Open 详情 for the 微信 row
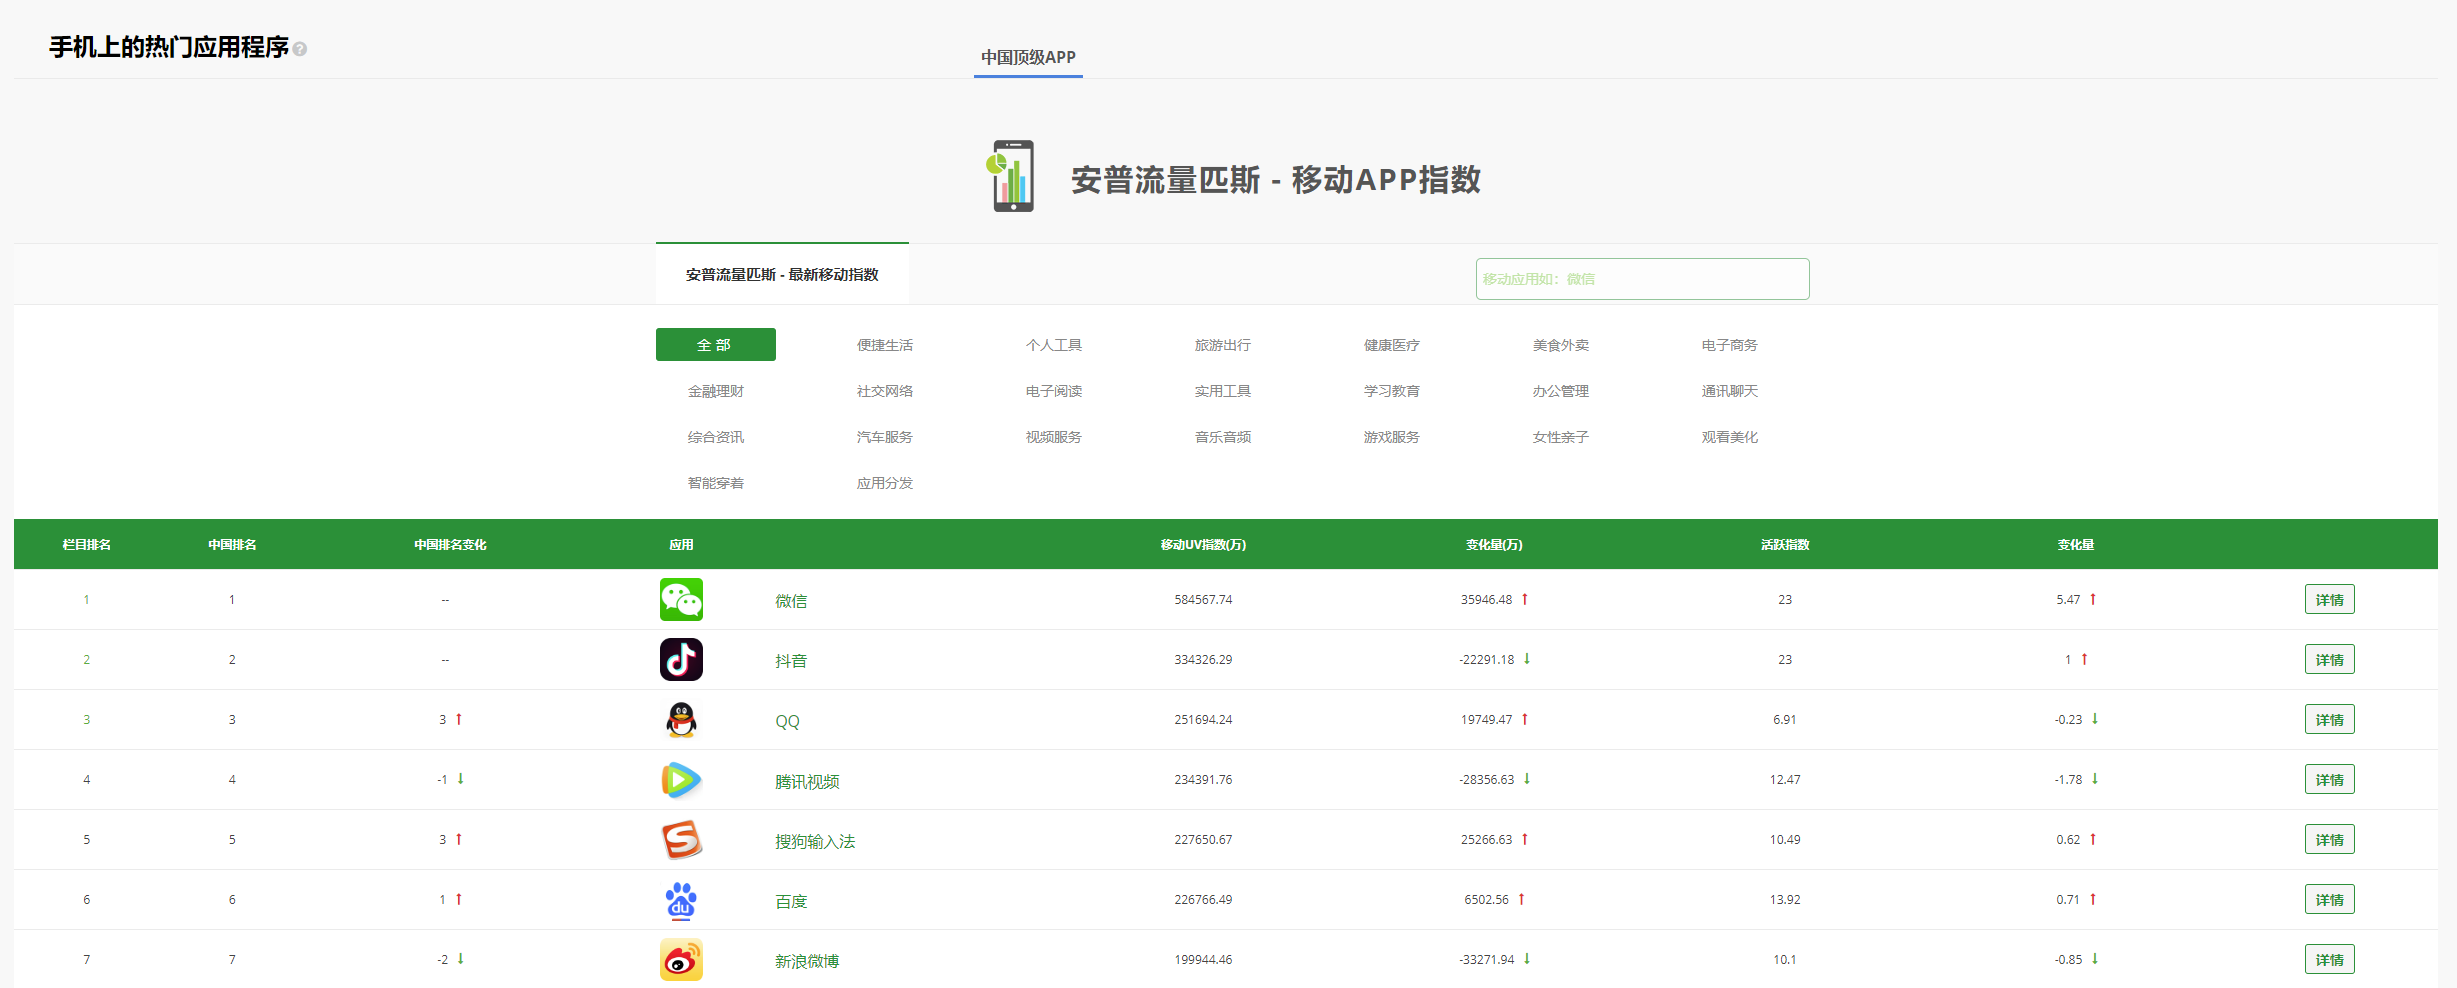The image size is (2457, 988). click(2329, 600)
